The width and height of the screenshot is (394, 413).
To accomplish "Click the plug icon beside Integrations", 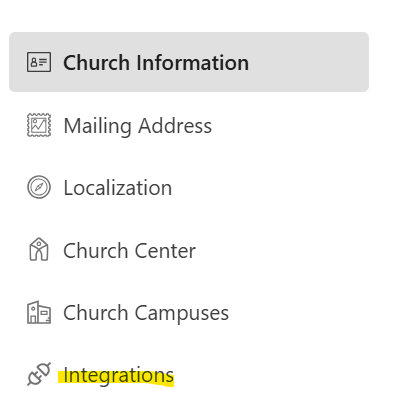I will click(39, 374).
